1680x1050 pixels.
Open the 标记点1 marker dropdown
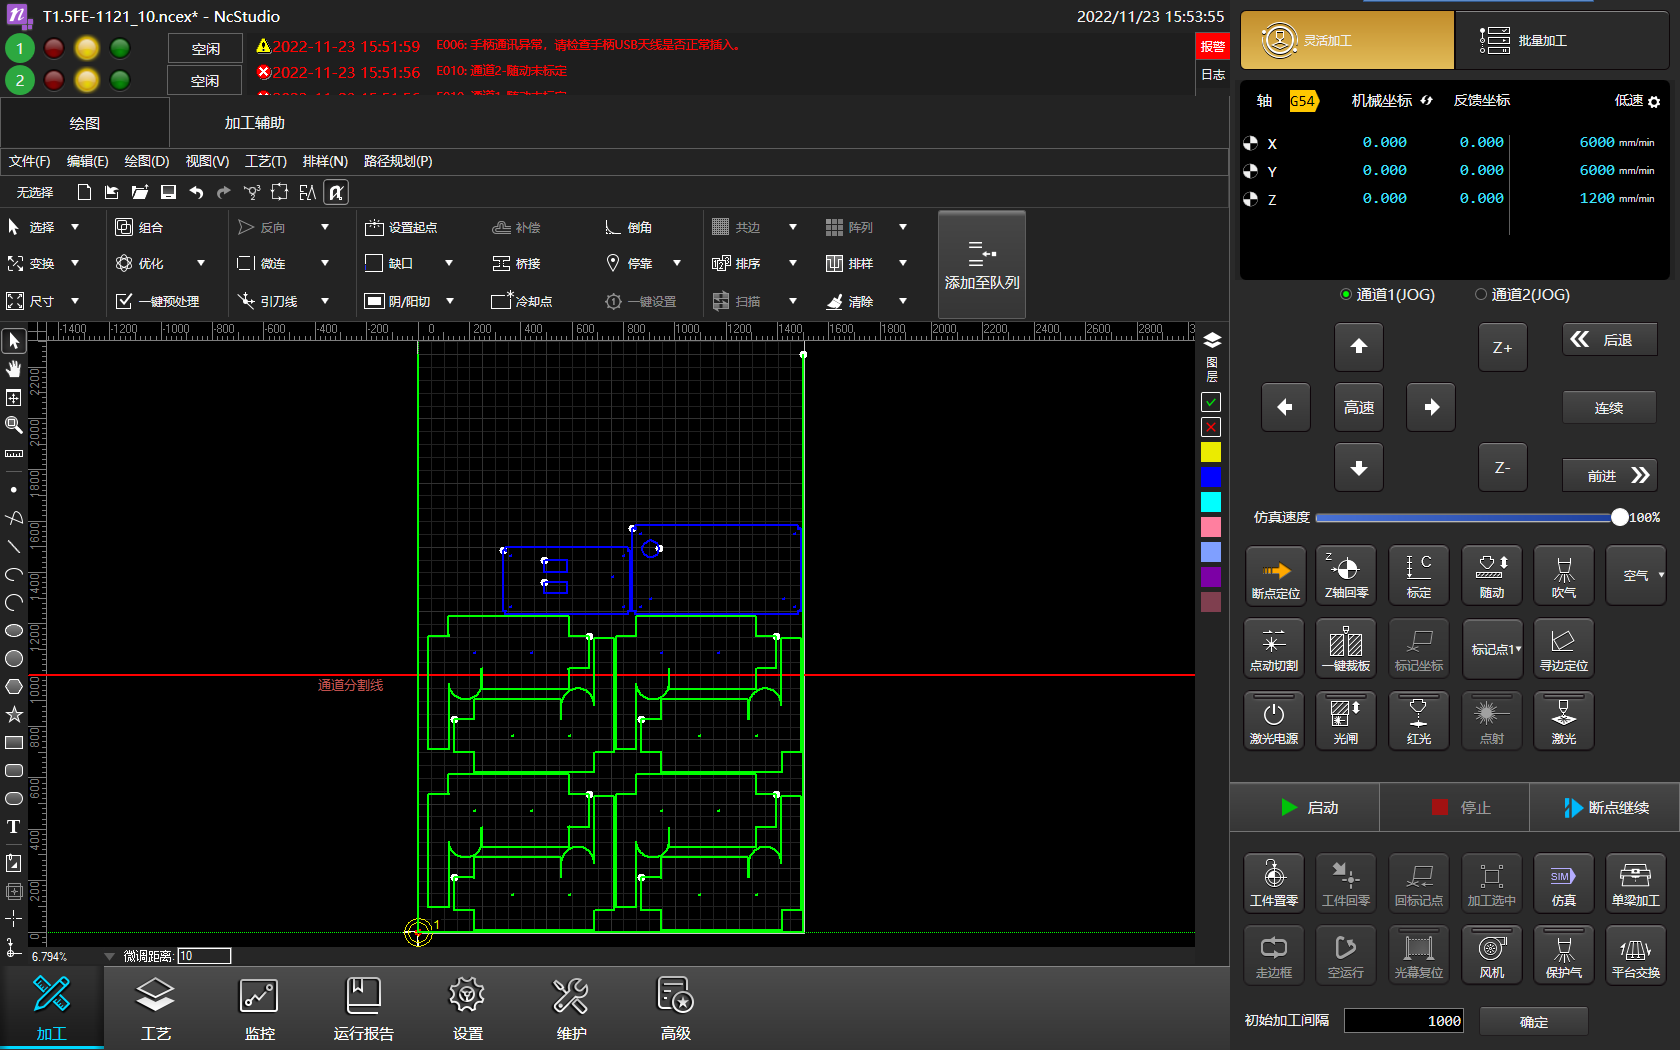point(1495,649)
